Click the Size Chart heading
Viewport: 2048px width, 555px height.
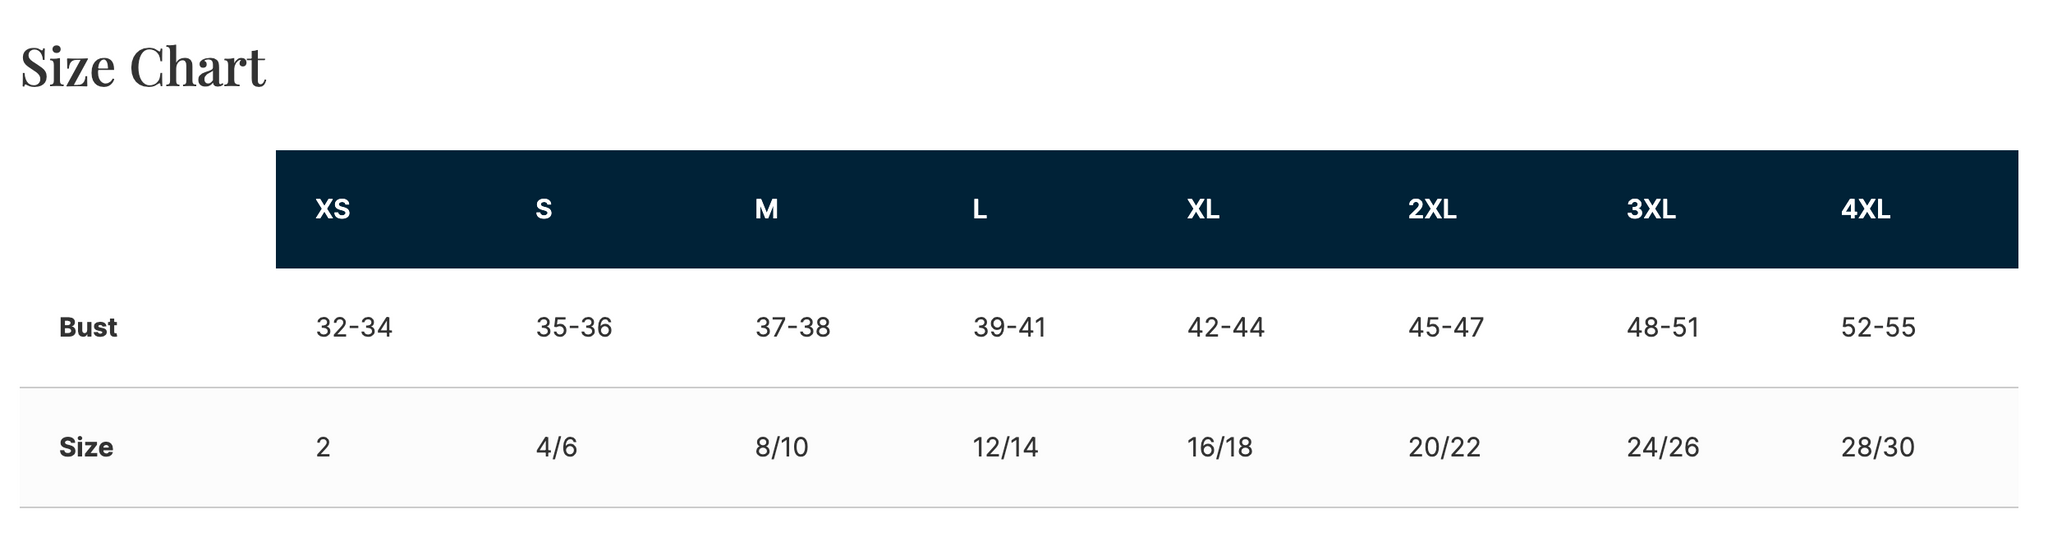click(143, 68)
